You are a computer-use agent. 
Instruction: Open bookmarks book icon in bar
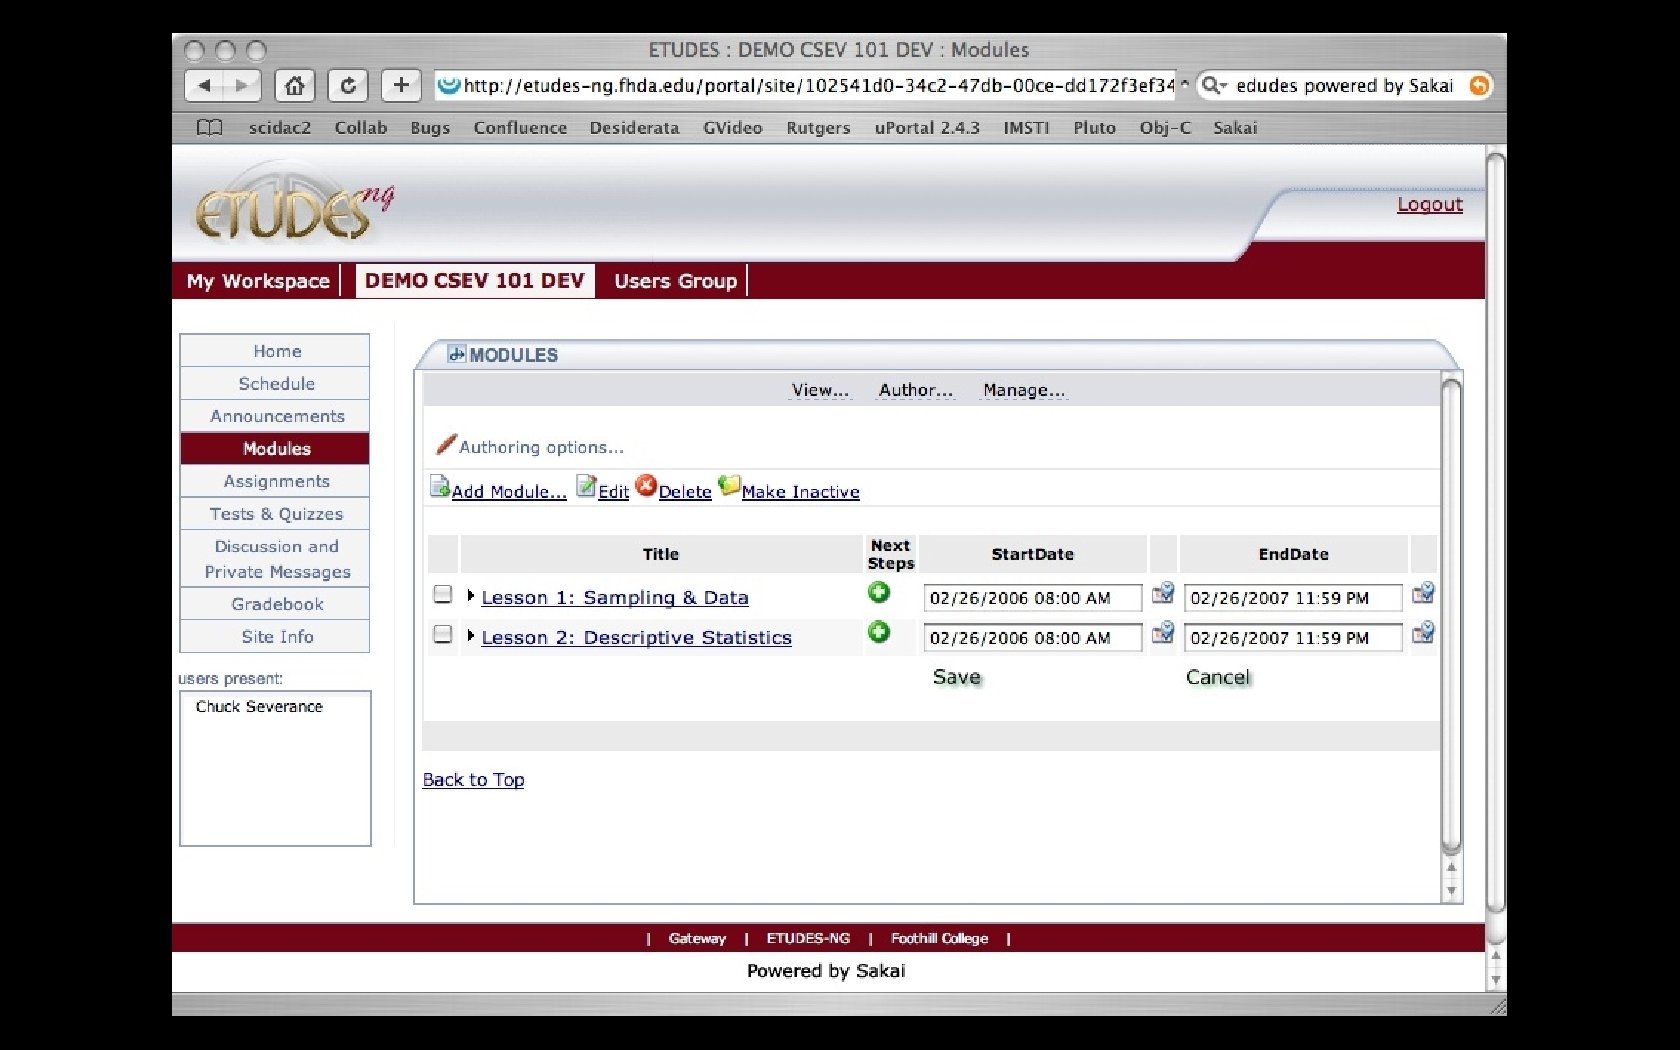click(209, 128)
